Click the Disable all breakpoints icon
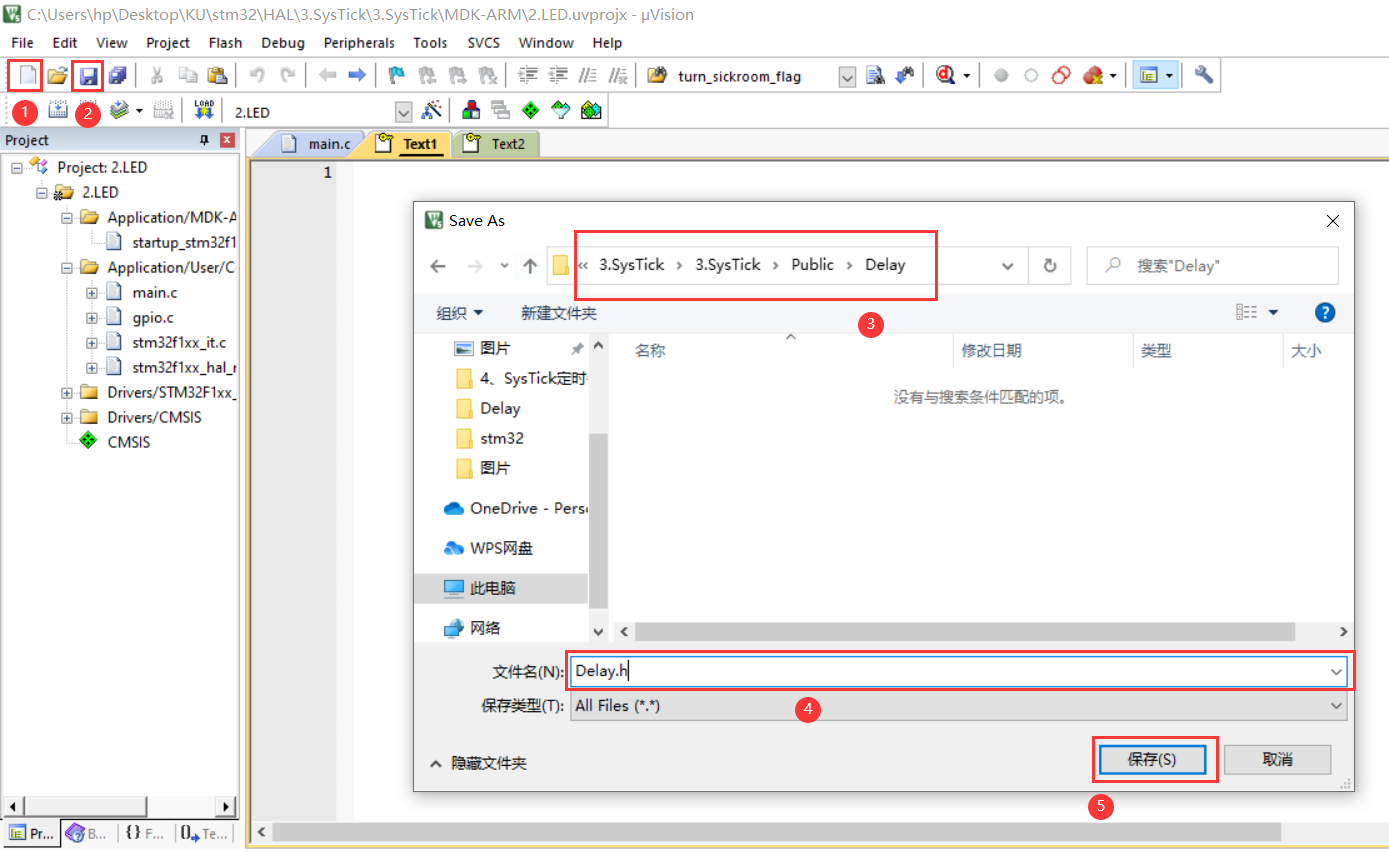 click(x=1061, y=75)
